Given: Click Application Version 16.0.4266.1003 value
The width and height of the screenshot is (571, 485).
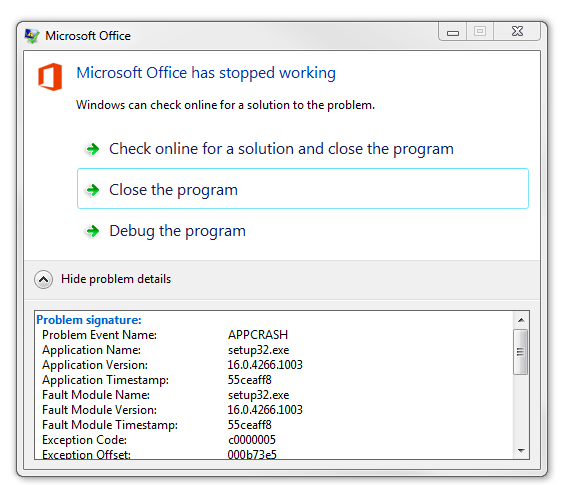Looking at the screenshot, I should [x=265, y=365].
